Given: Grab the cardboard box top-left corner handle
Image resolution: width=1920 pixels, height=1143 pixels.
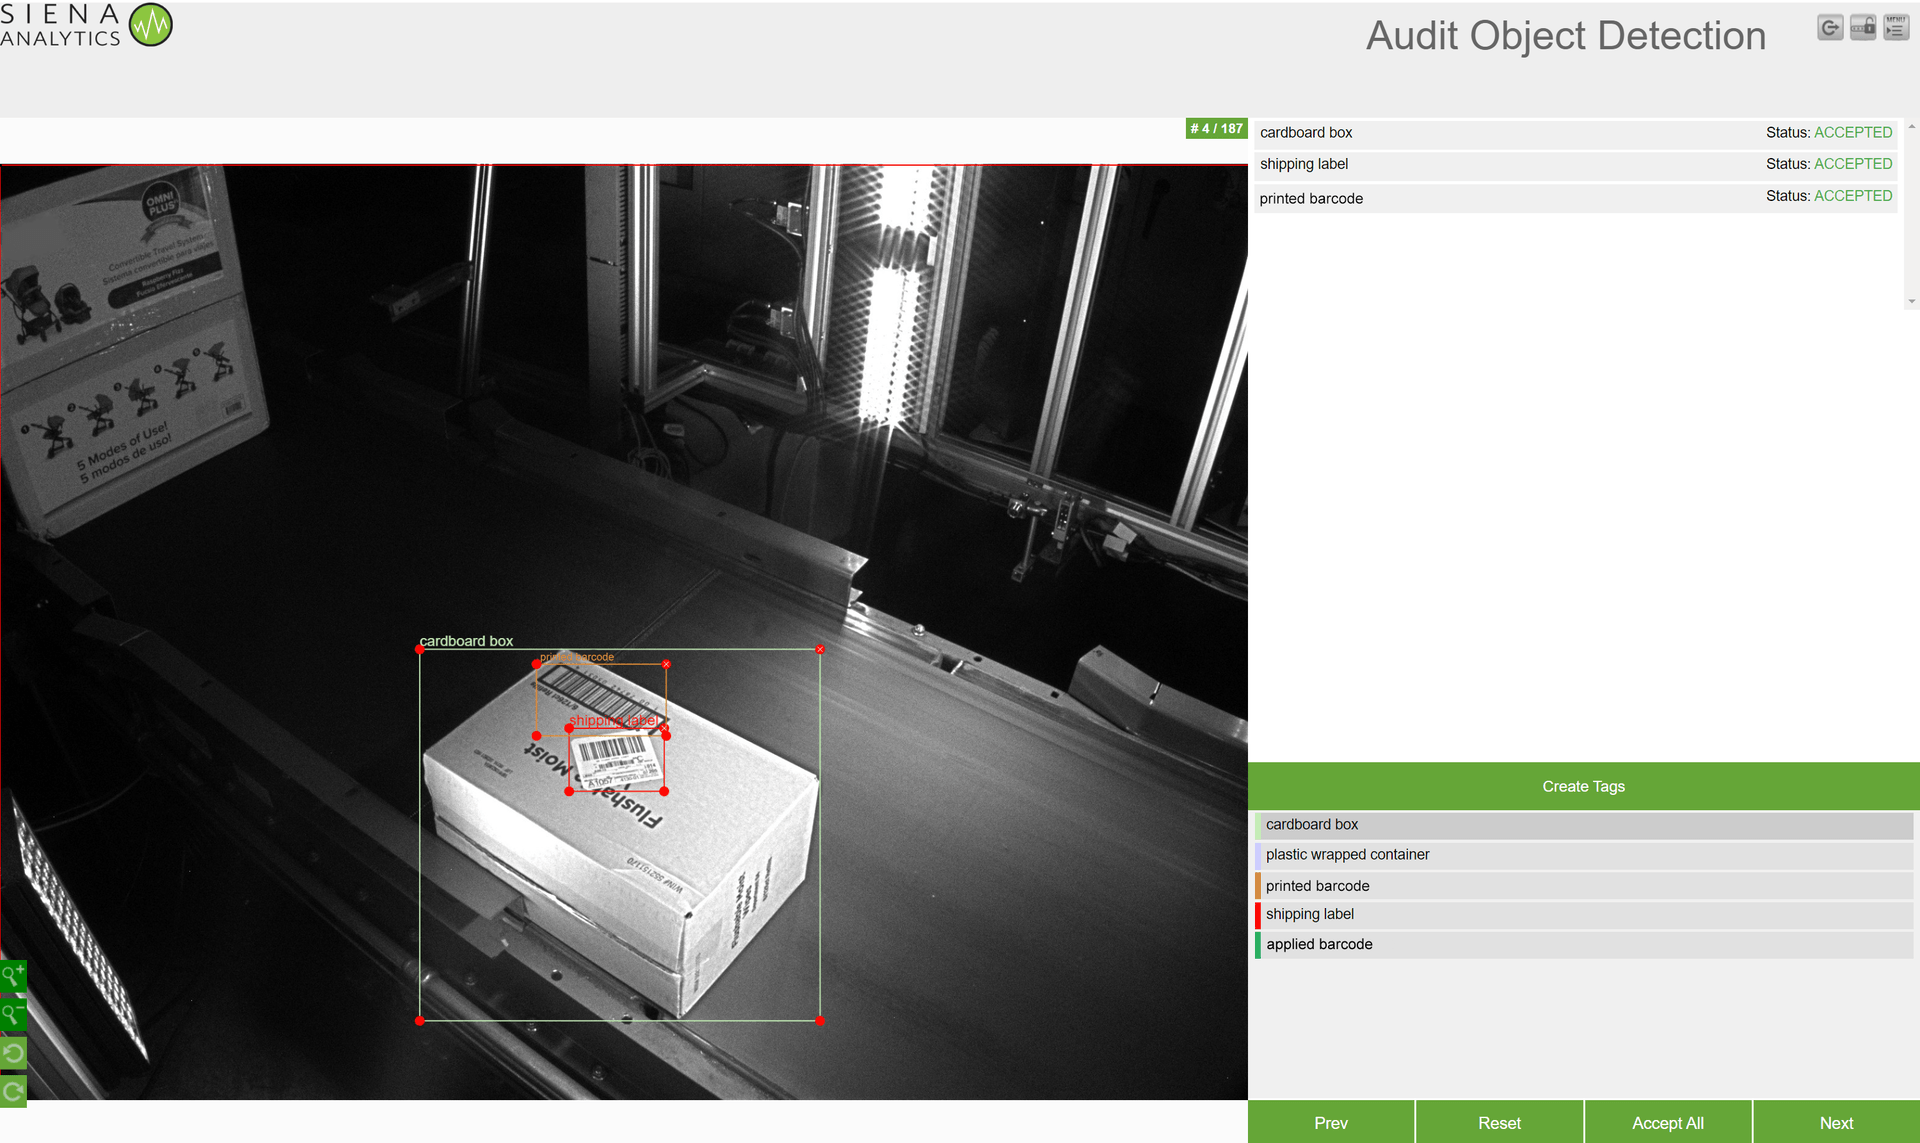Looking at the screenshot, I should 420,649.
